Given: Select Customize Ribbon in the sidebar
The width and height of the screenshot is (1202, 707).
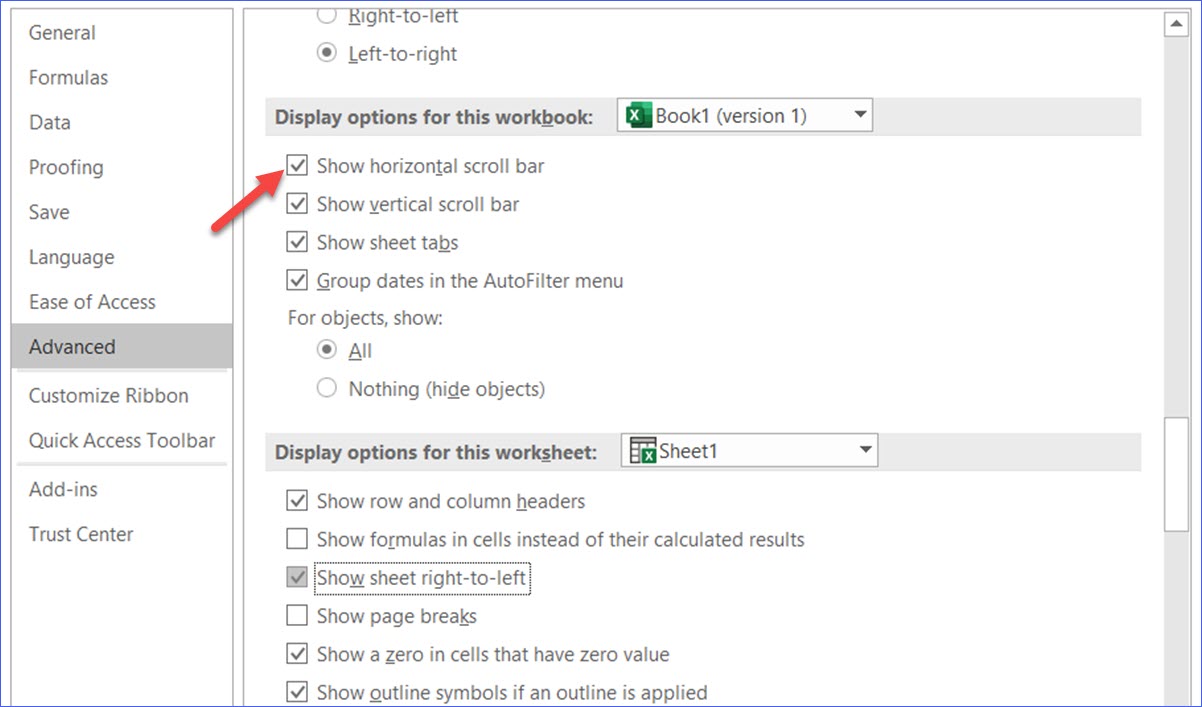Looking at the screenshot, I should pos(107,395).
